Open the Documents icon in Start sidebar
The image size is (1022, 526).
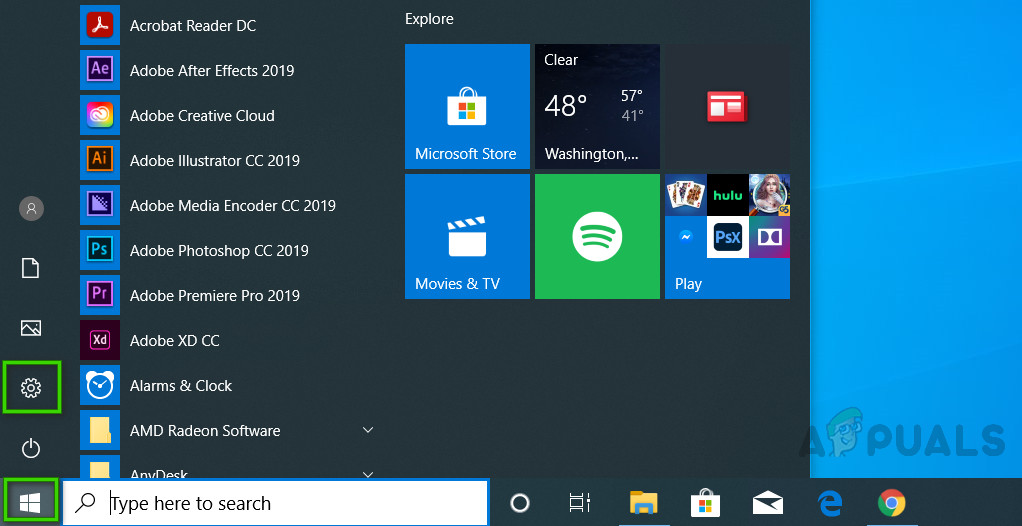click(x=31, y=268)
